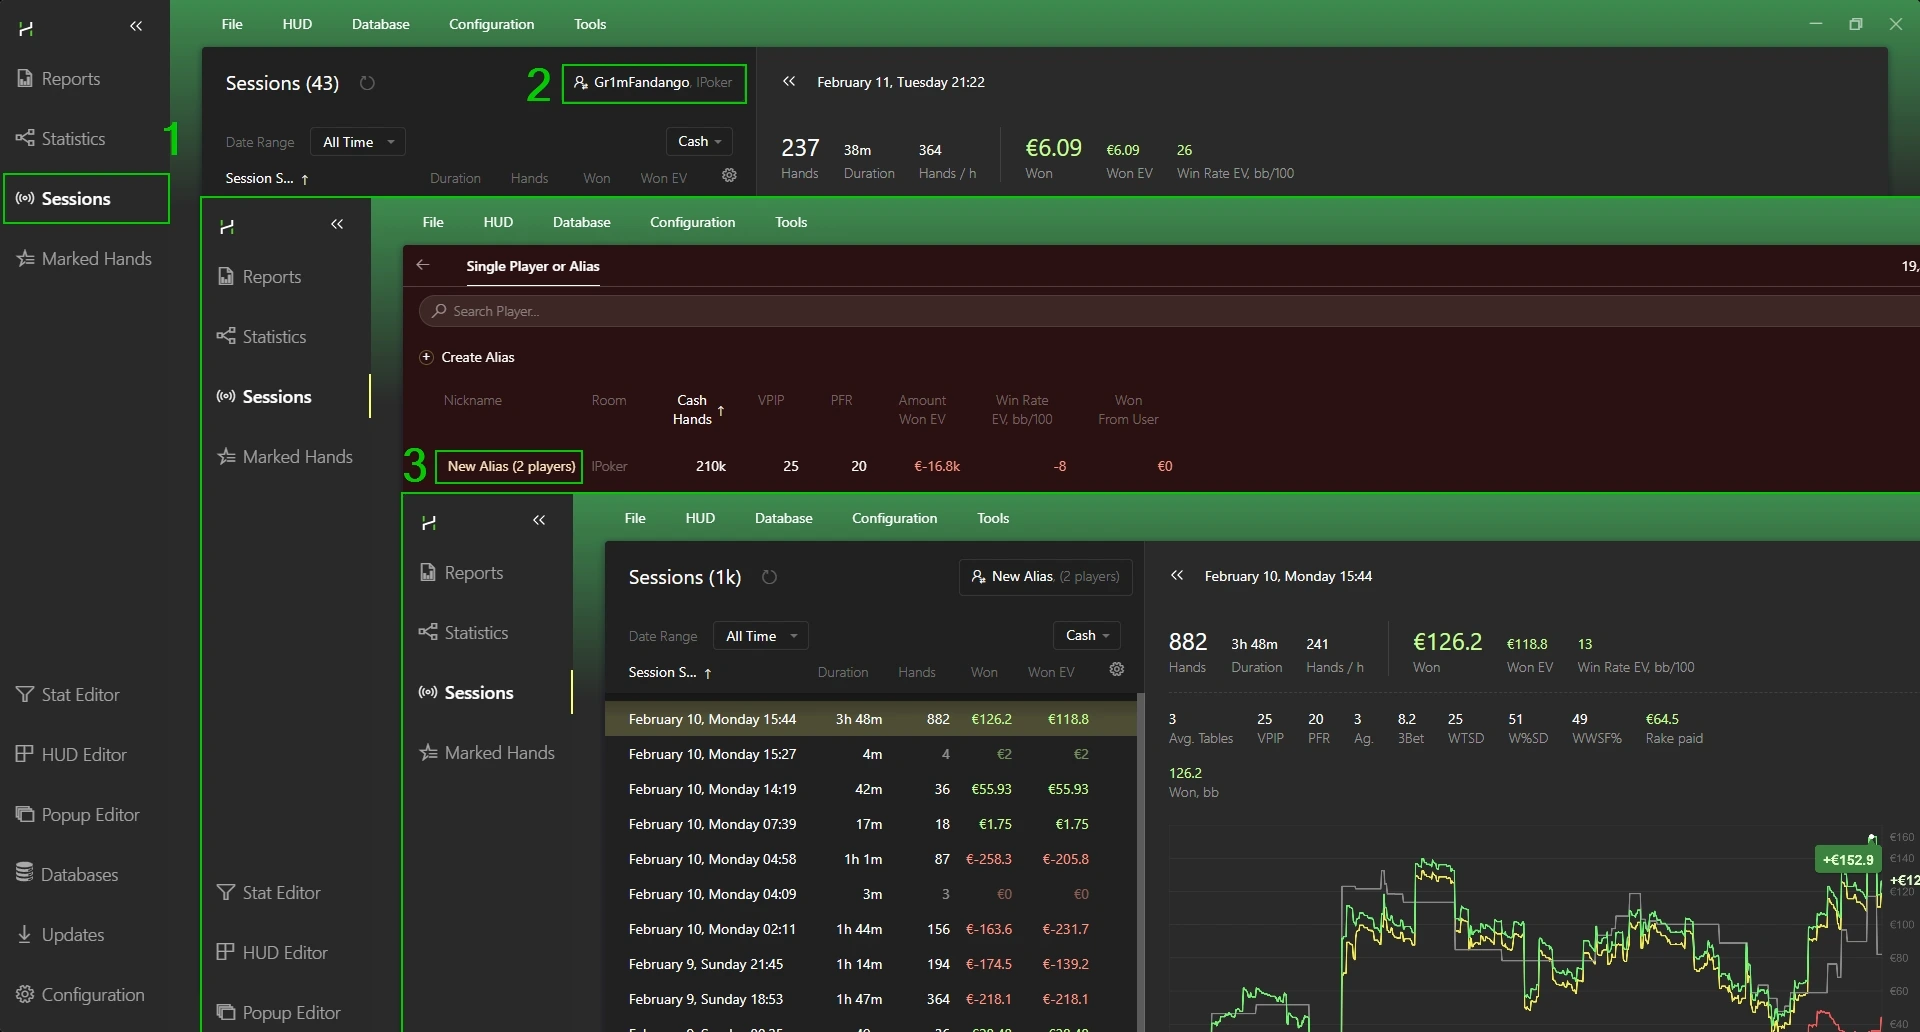
Task: Open Updates from the sidebar
Action: pos(72,935)
